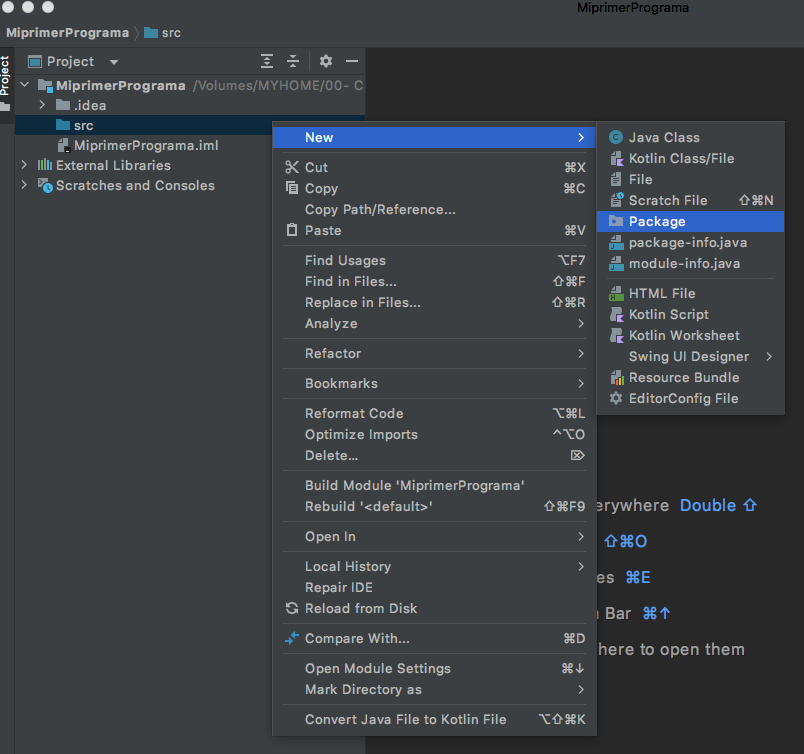Select Find Usages
804x754 pixels.
click(434, 261)
